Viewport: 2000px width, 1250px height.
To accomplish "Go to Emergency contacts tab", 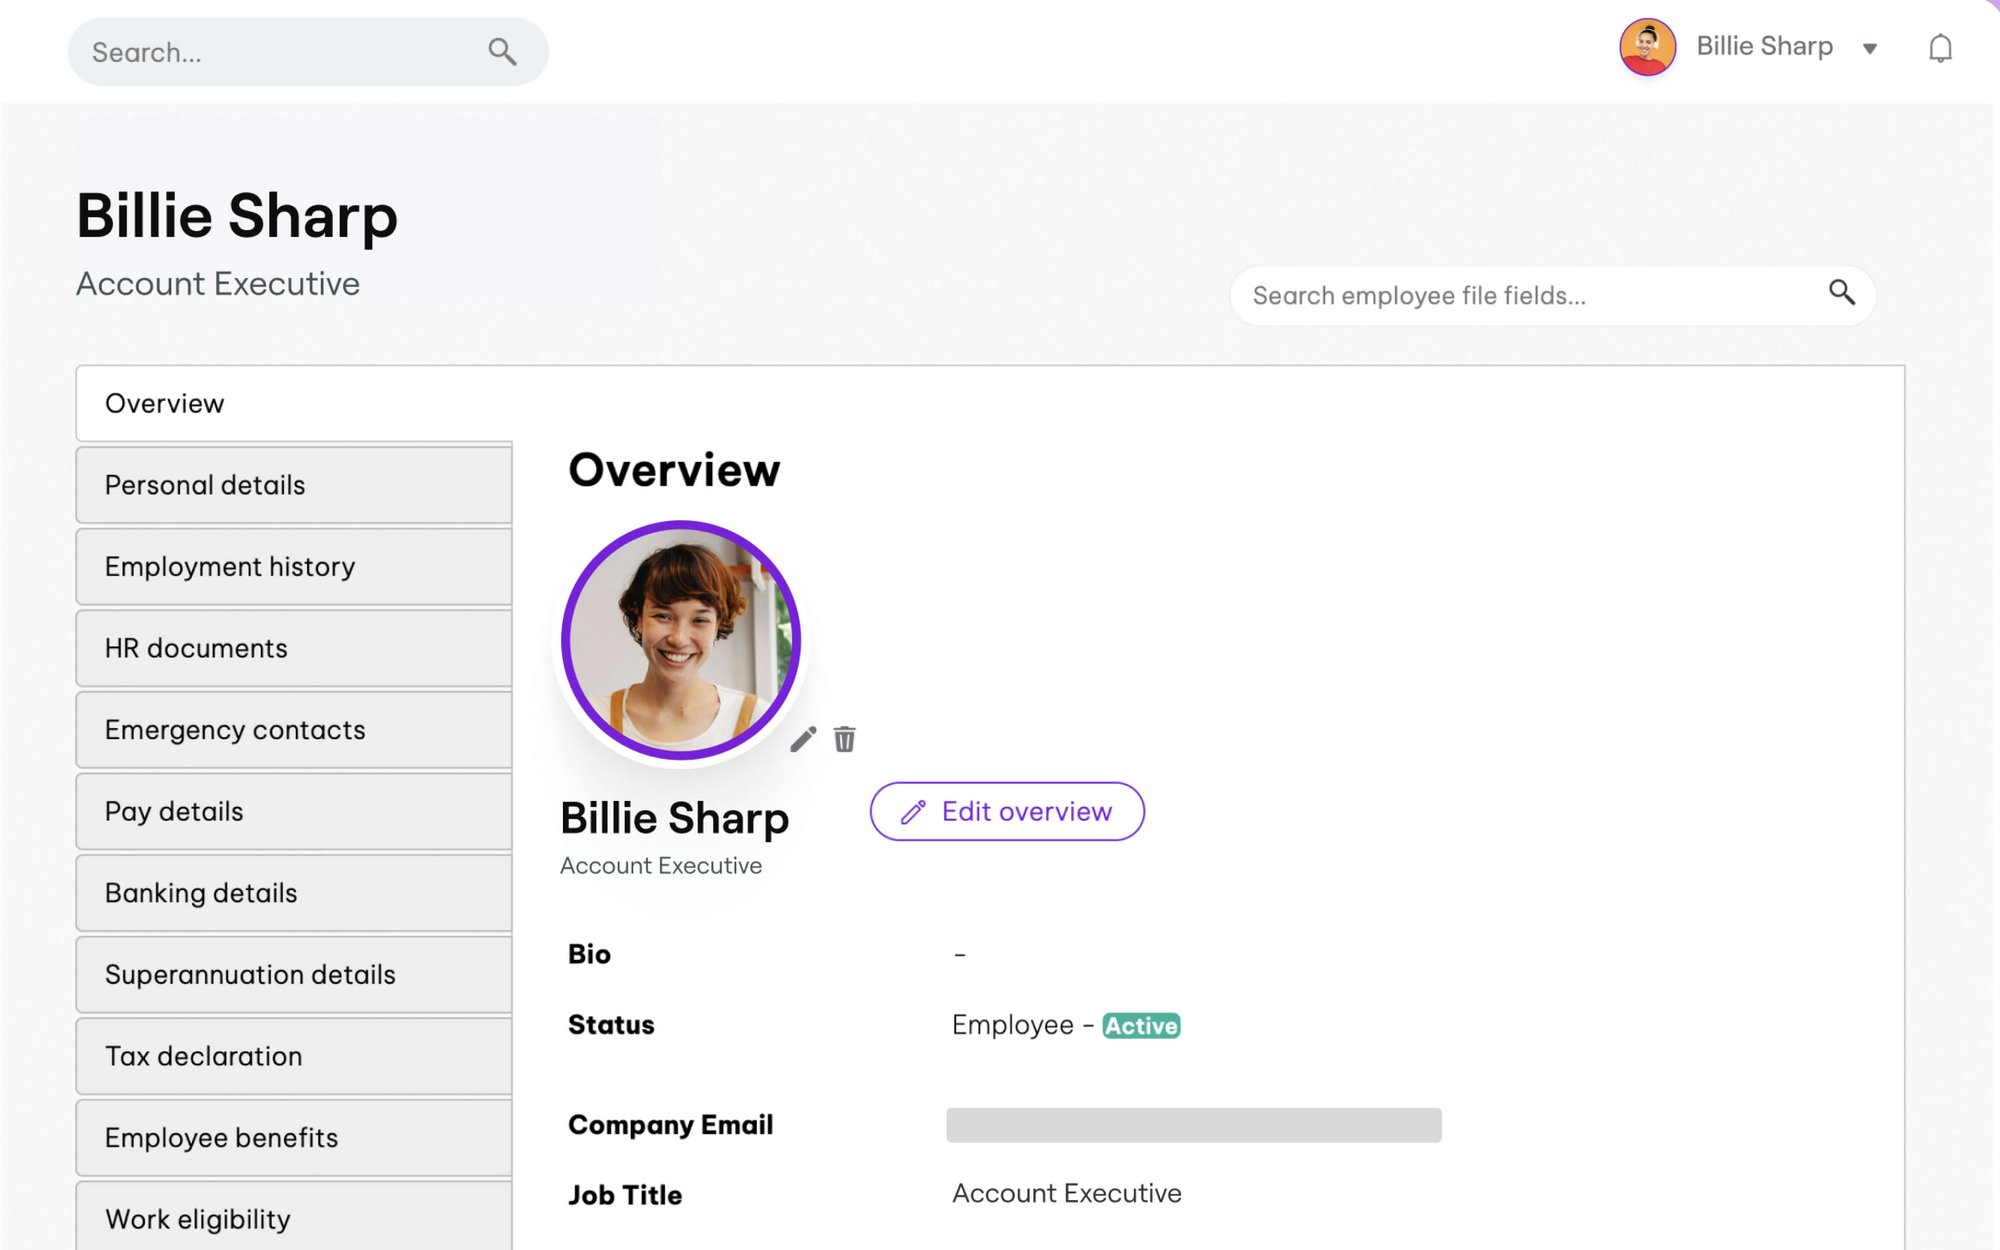I will tap(294, 730).
